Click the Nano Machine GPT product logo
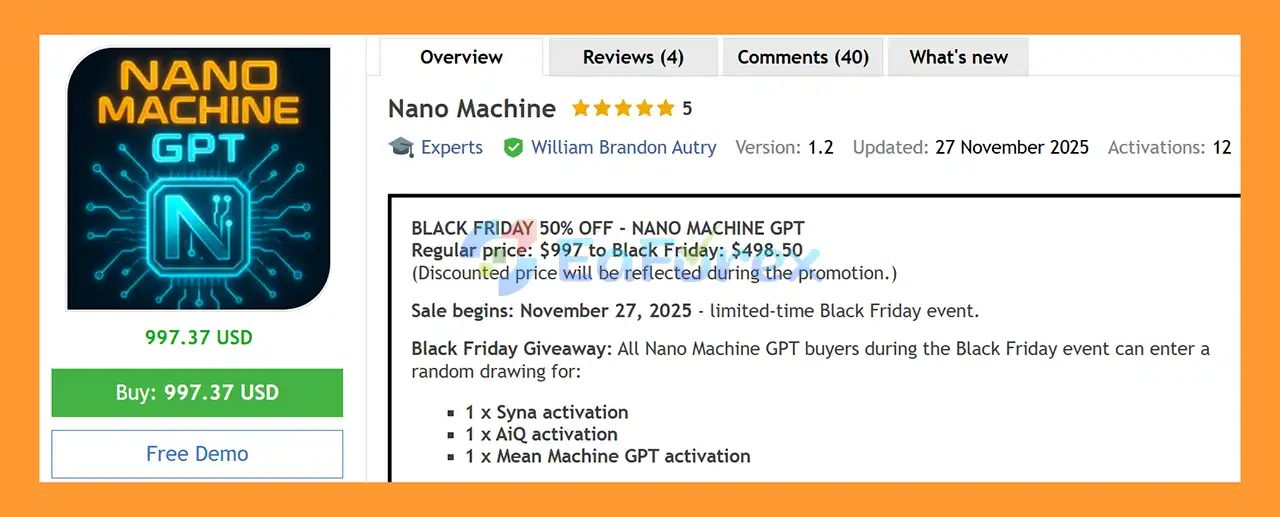Image resolution: width=1280 pixels, height=517 pixels. [198, 179]
